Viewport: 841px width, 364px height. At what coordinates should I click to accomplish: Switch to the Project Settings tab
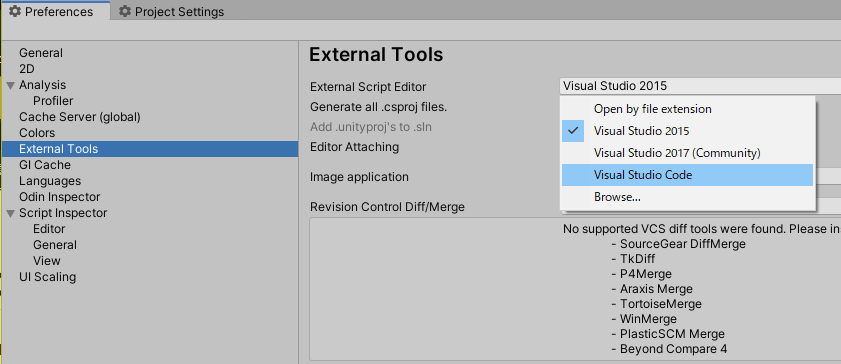(x=171, y=11)
